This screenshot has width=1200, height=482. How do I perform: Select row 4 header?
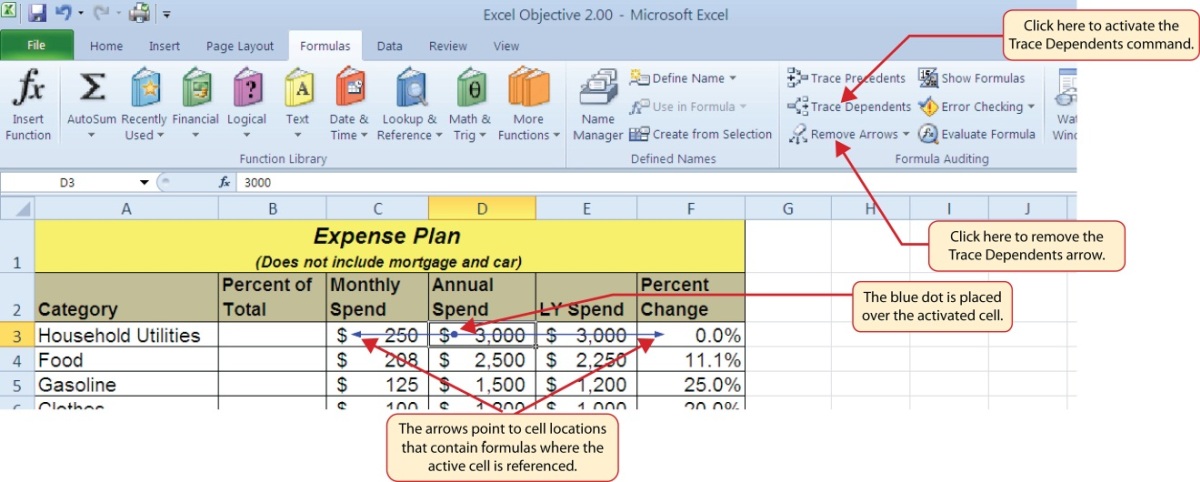17,360
